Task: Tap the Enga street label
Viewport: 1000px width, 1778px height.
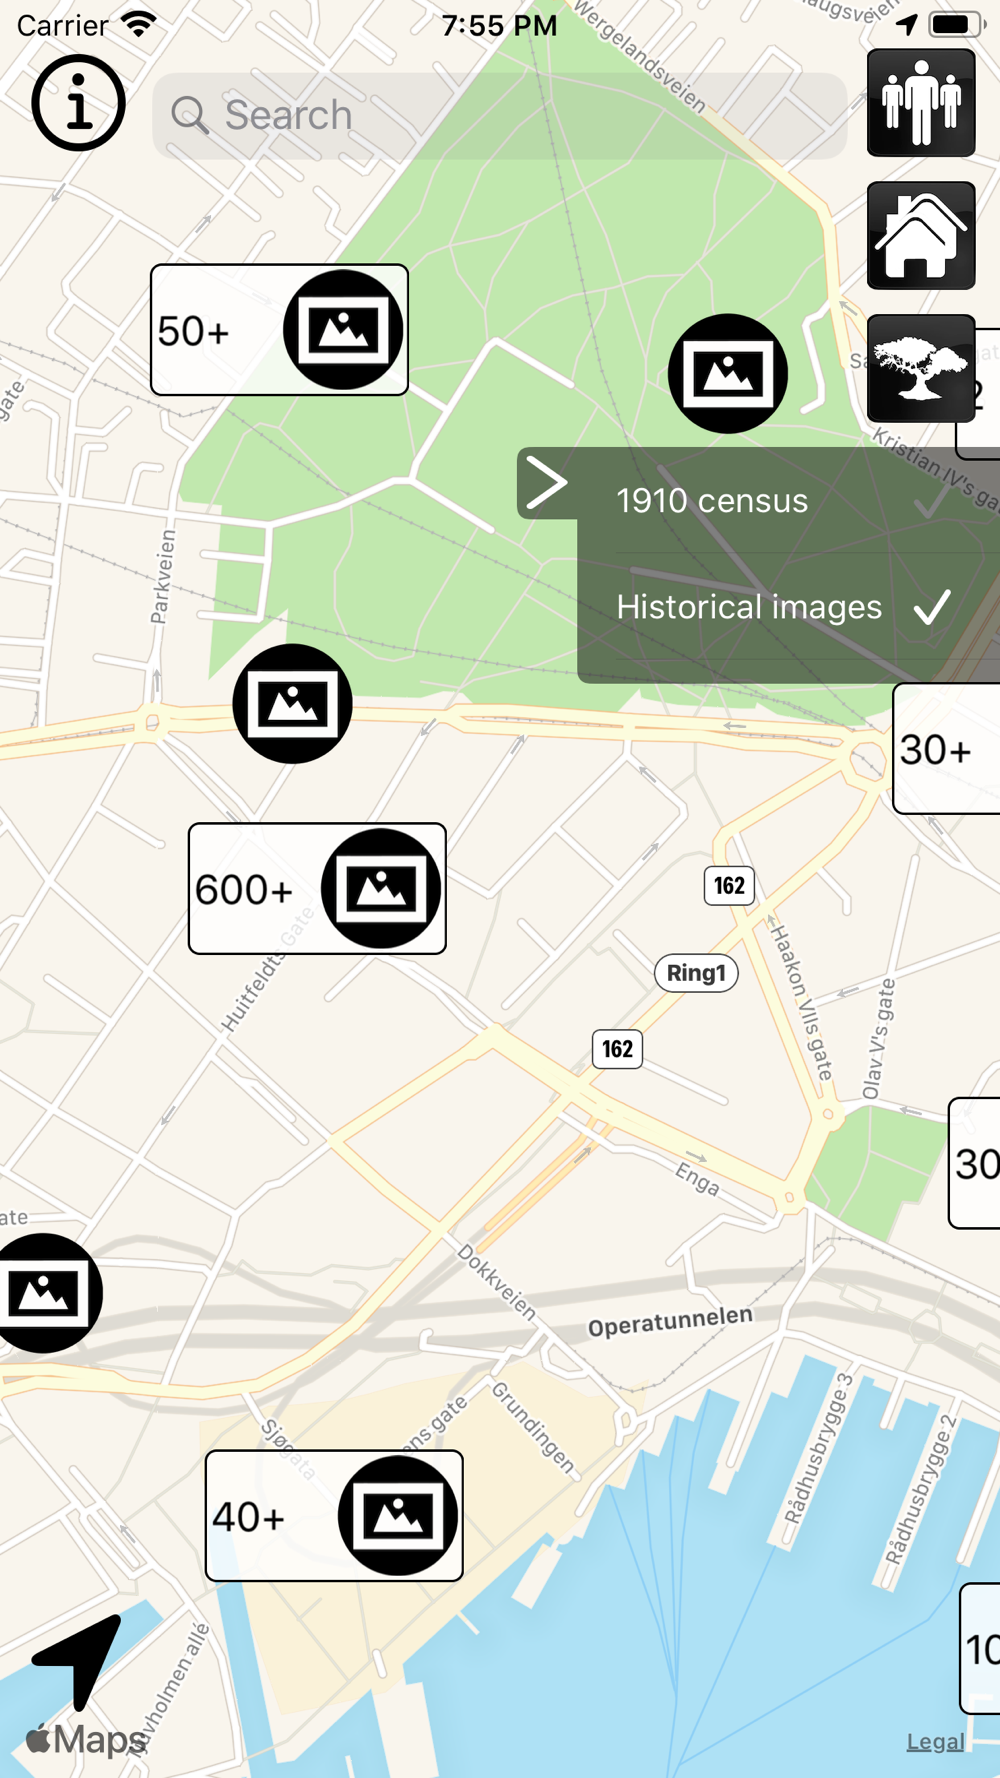Action: click(698, 1178)
